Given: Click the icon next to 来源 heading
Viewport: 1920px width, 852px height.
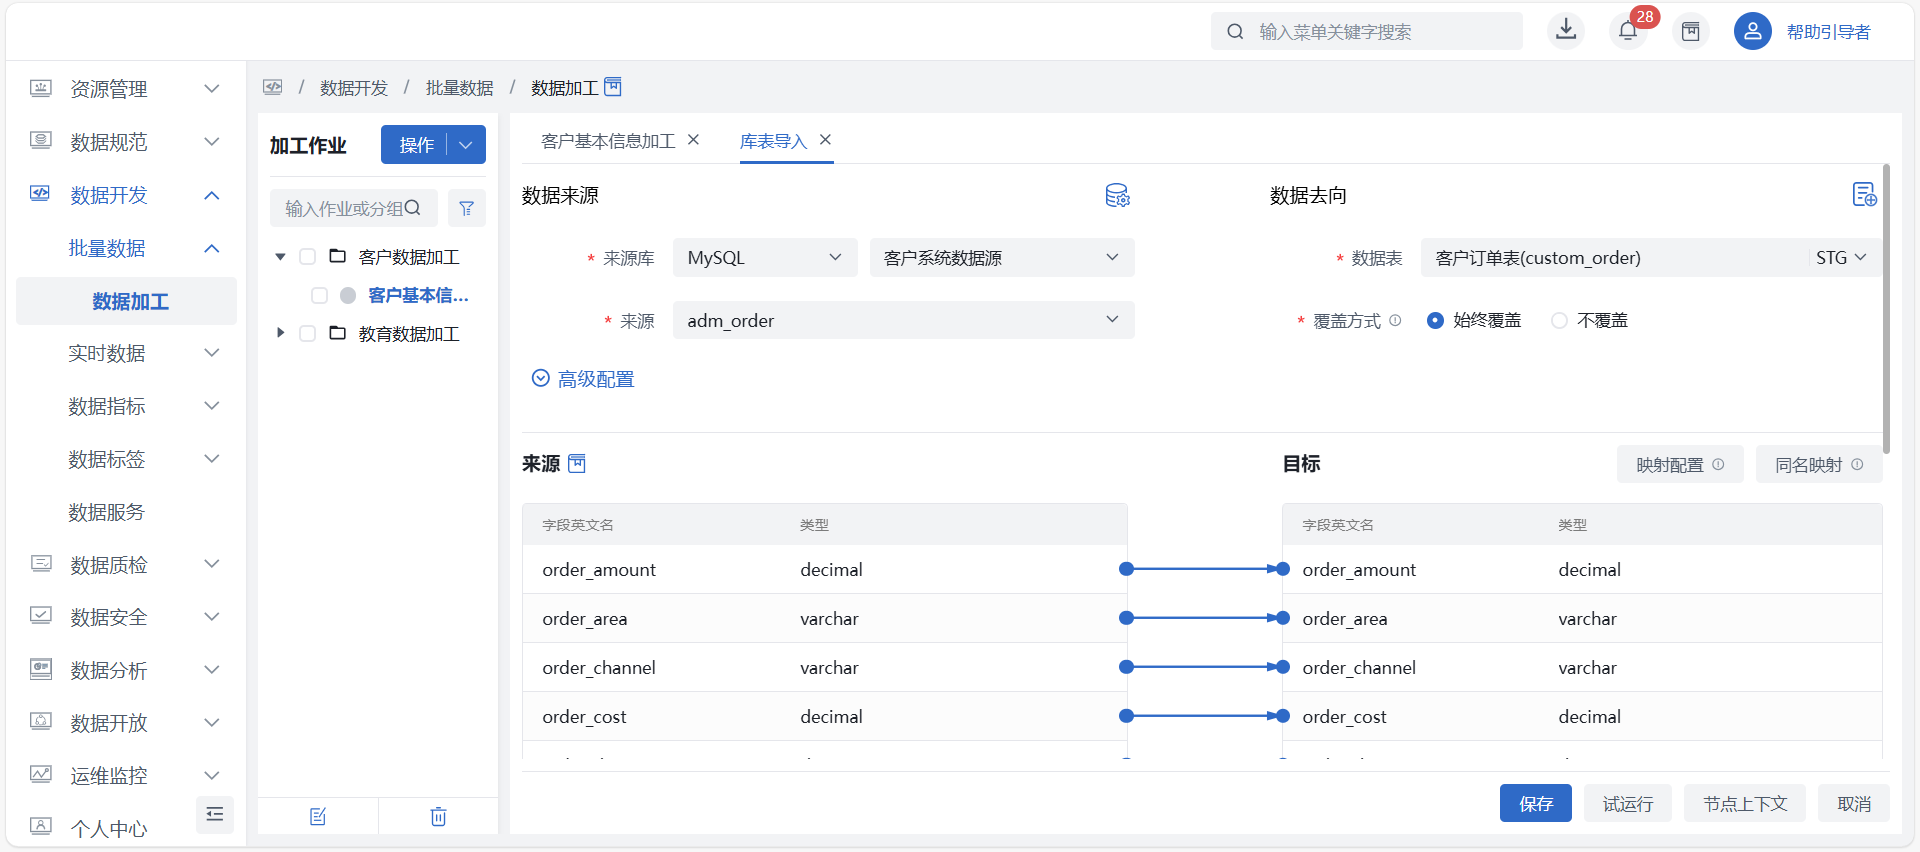Looking at the screenshot, I should pyautogui.click(x=577, y=463).
